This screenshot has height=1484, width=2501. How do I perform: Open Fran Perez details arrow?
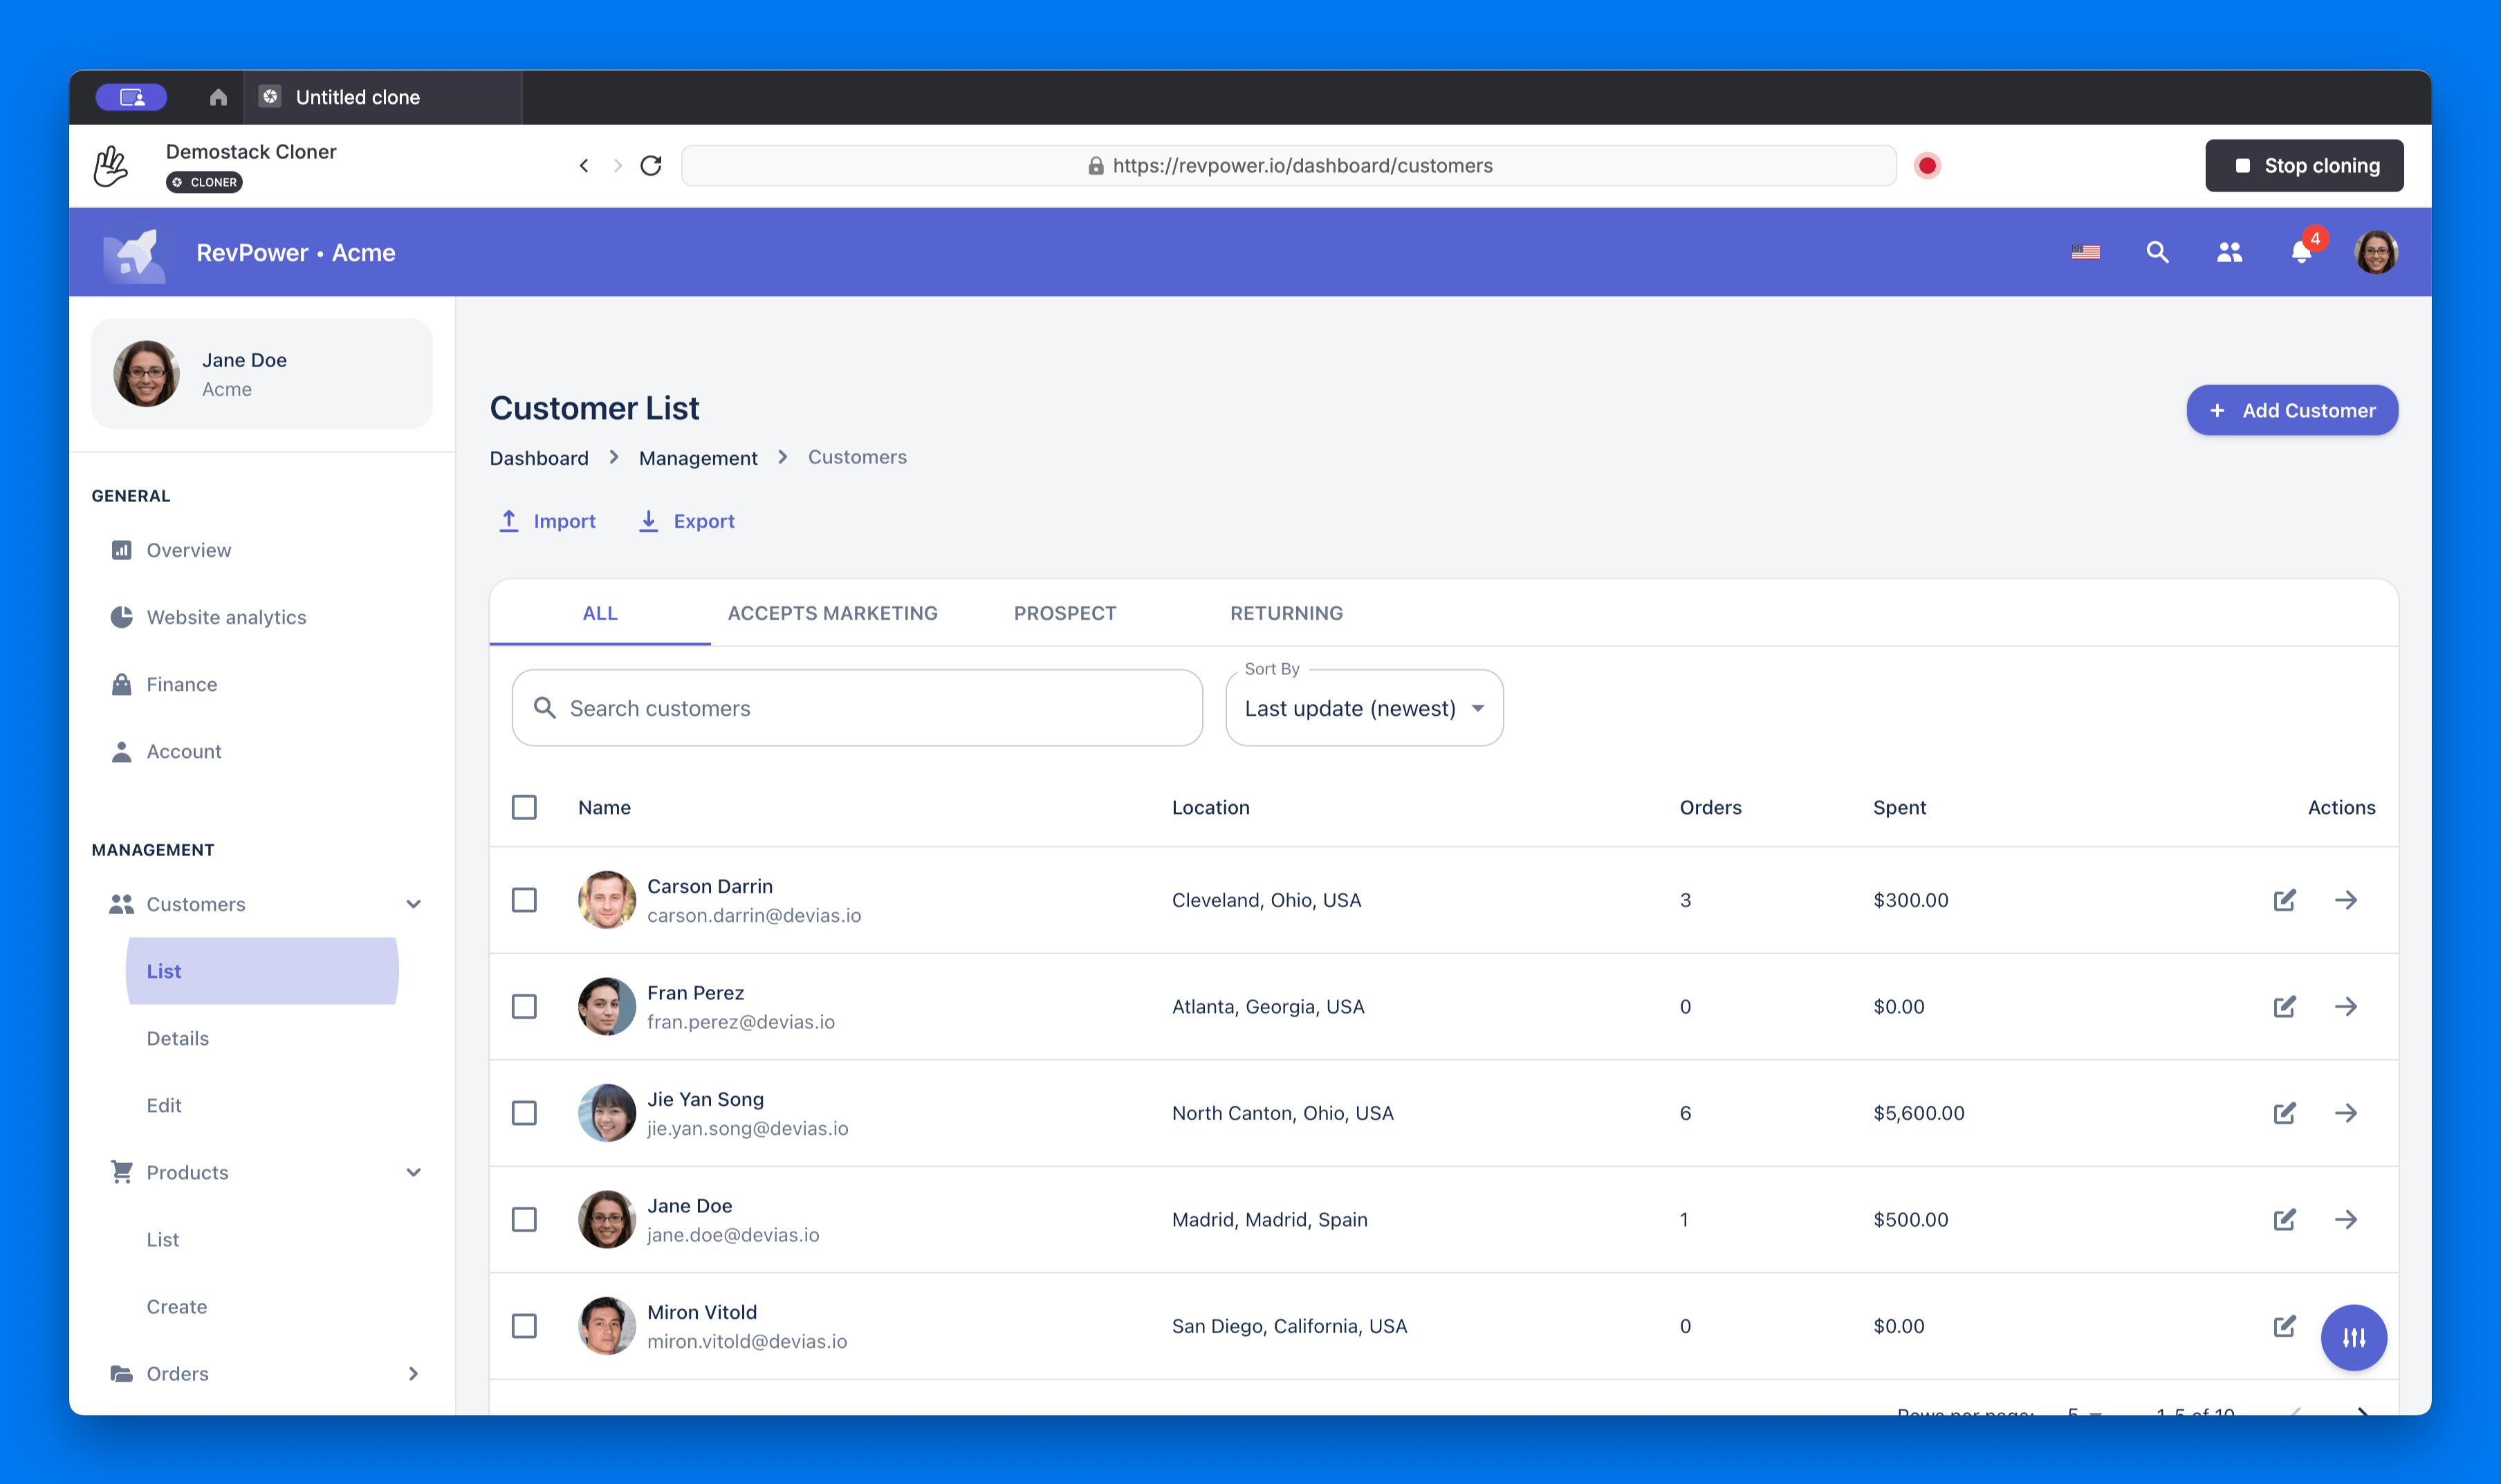(2346, 1006)
